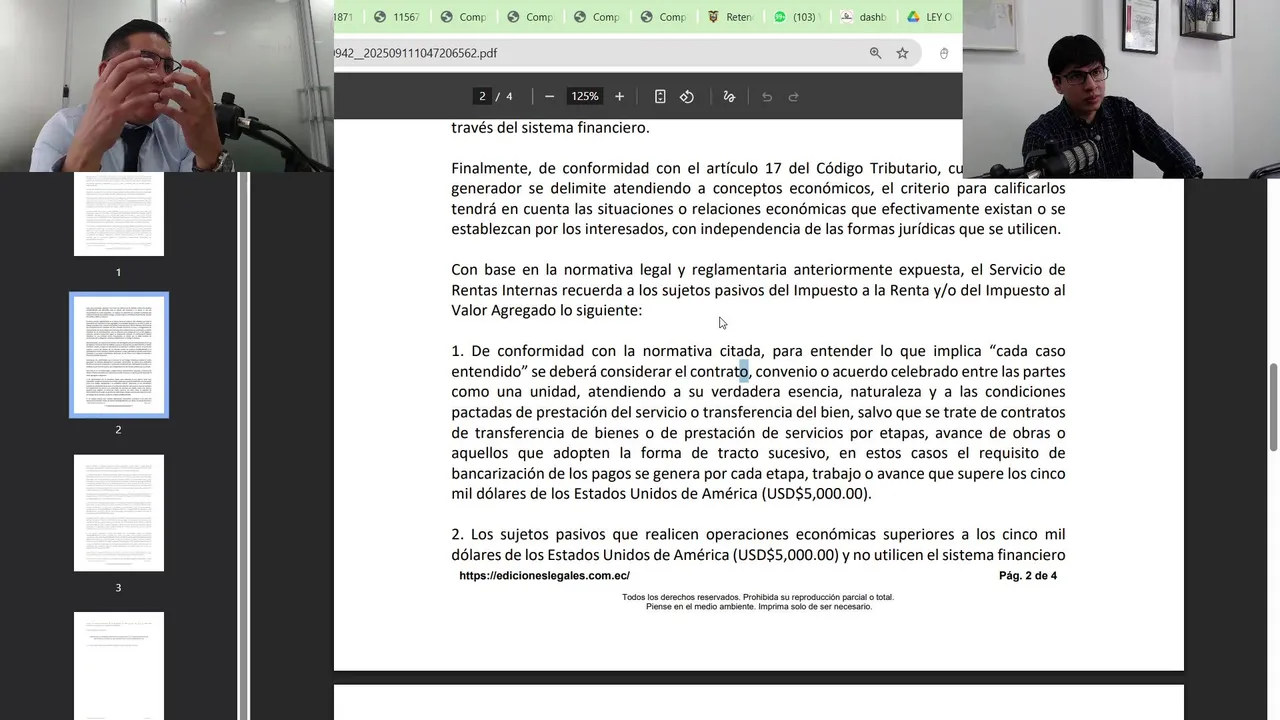Image resolution: width=1280 pixels, height=720 pixels.
Task: Bookmark this page with the star icon
Action: point(902,53)
